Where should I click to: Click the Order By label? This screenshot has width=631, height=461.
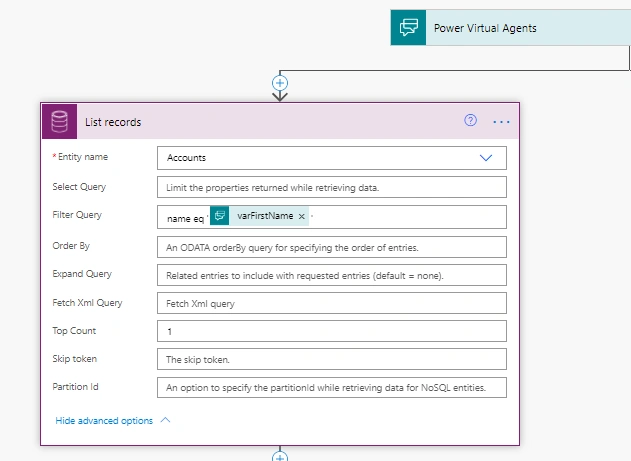[x=71, y=246]
